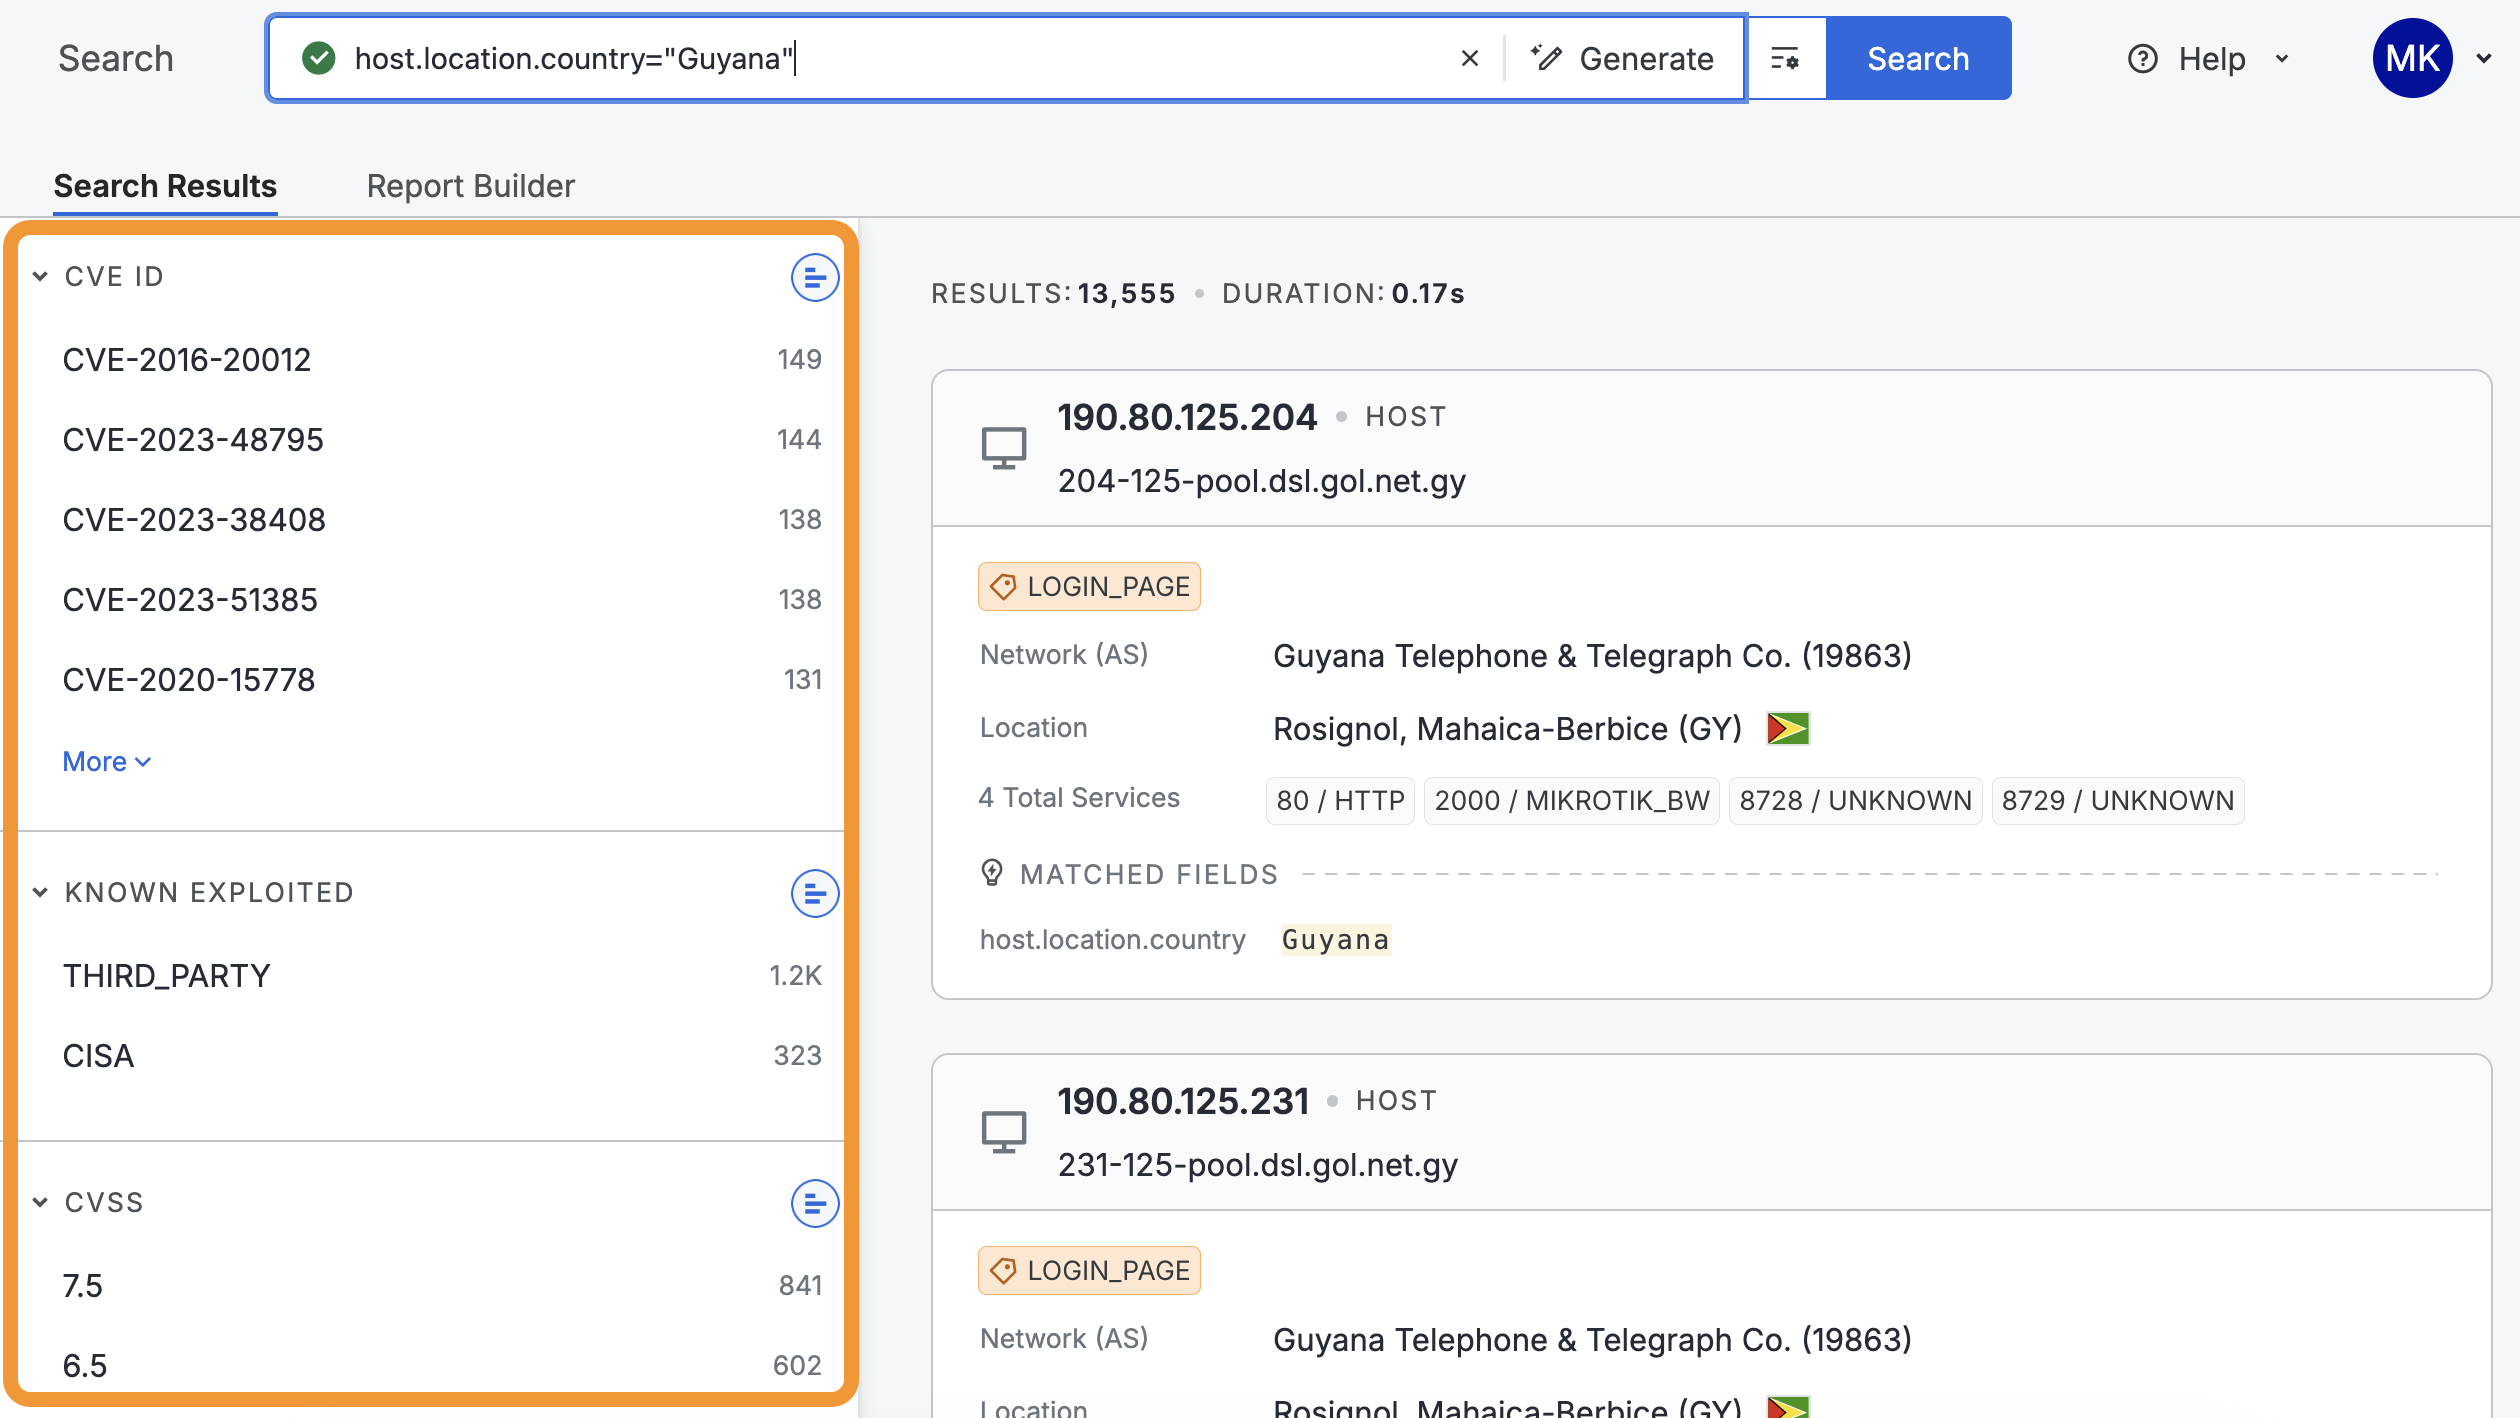Switch to Report Builder tab

(470, 186)
